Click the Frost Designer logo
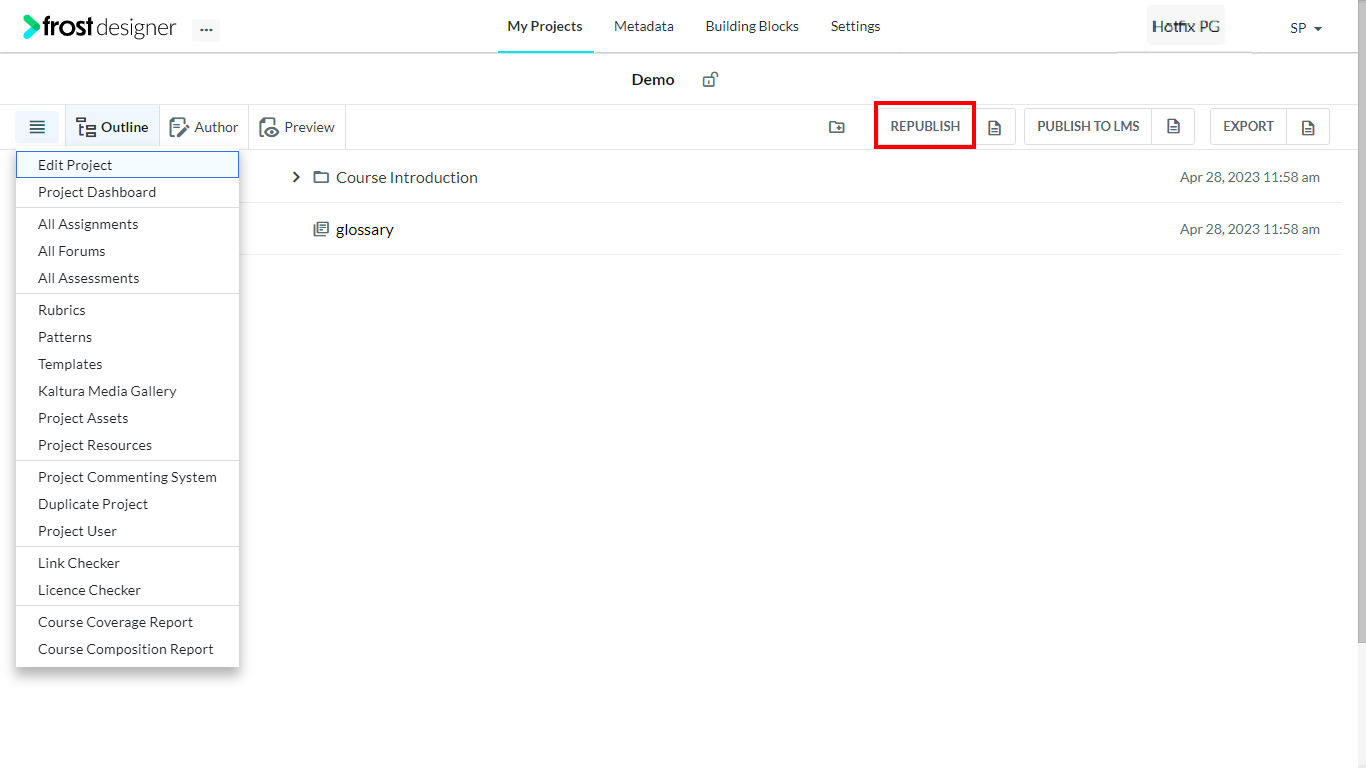Screen dimensions: 1366x768 100,27
